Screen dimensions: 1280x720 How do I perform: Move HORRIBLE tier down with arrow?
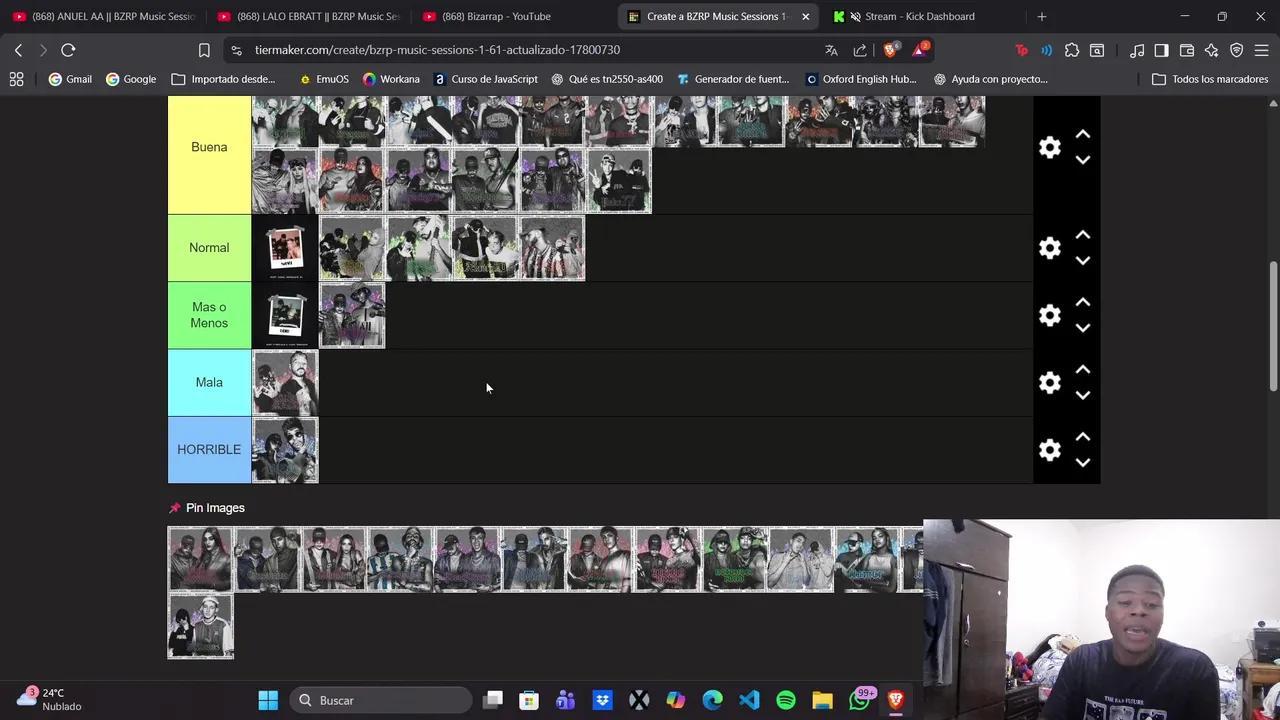(1082, 463)
